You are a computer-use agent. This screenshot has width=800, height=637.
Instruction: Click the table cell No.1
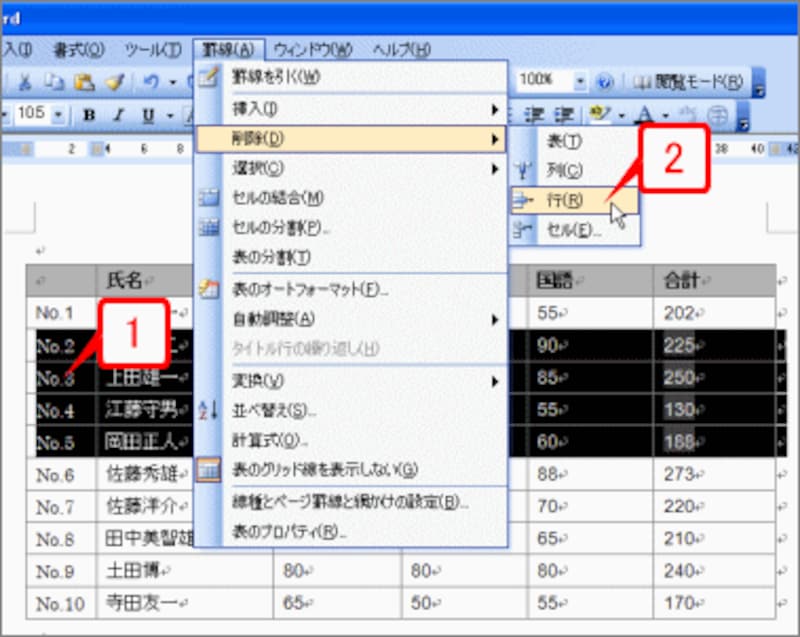(x=61, y=313)
